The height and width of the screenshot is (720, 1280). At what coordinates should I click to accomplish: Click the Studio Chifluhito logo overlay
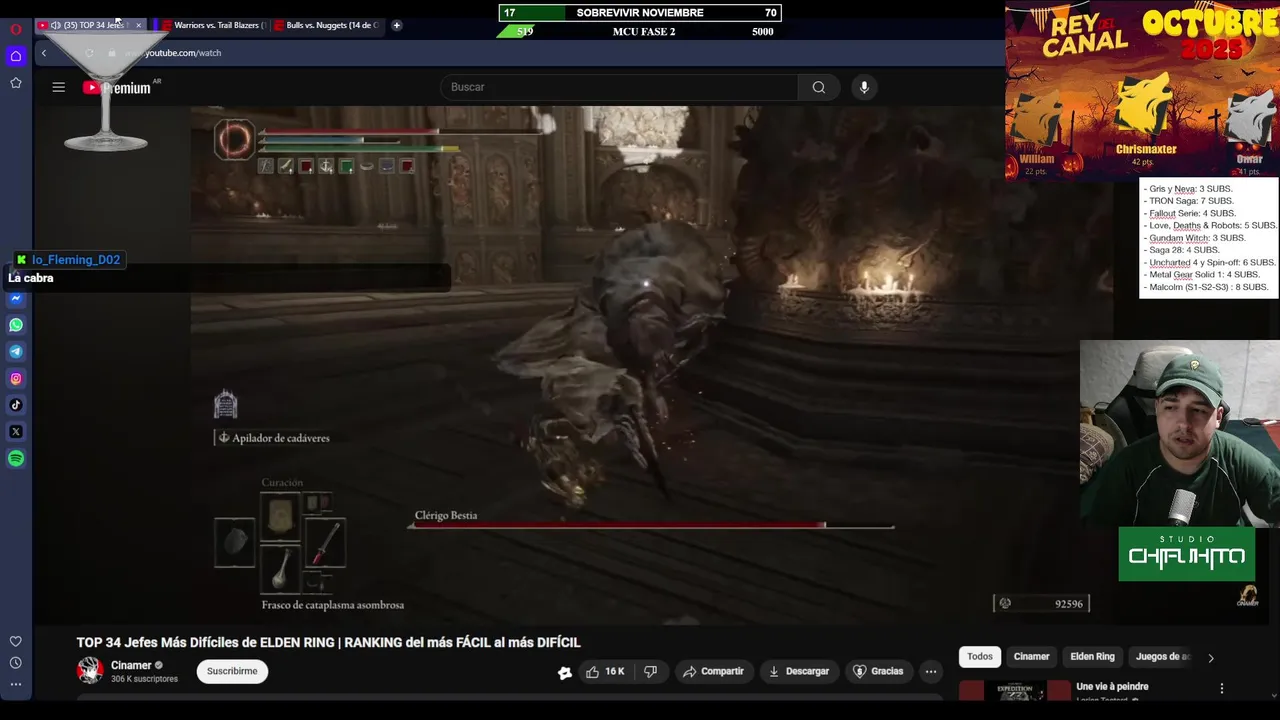[x=1187, y=554]
